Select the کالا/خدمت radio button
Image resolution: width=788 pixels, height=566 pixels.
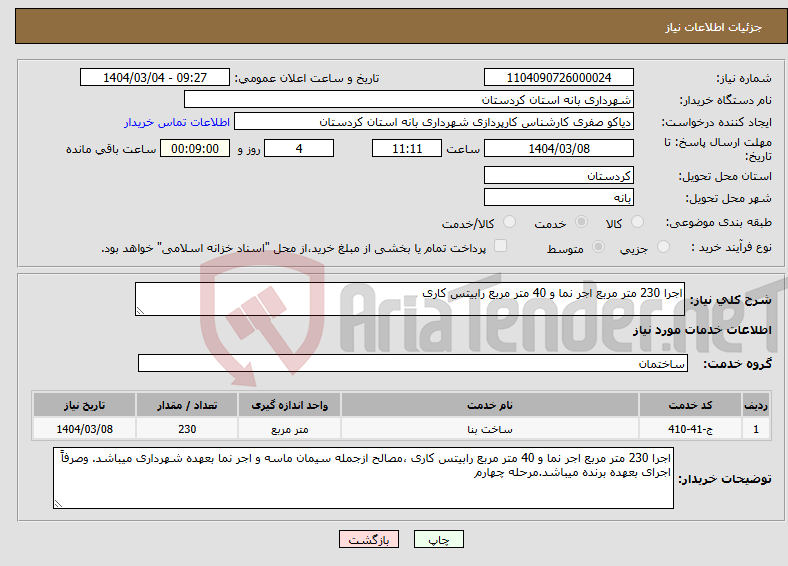point(510,222)
